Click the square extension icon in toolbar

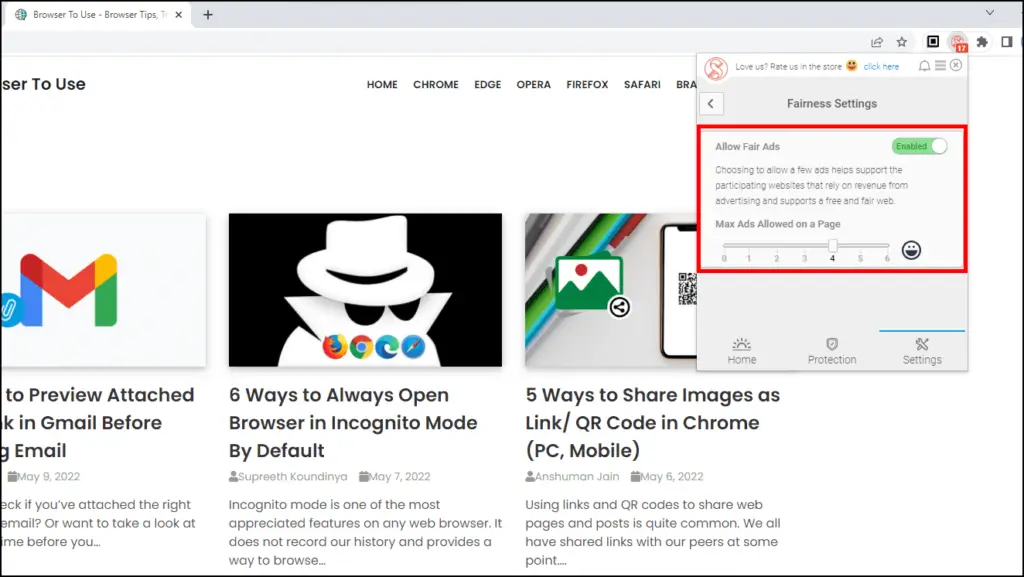[933, 42]
